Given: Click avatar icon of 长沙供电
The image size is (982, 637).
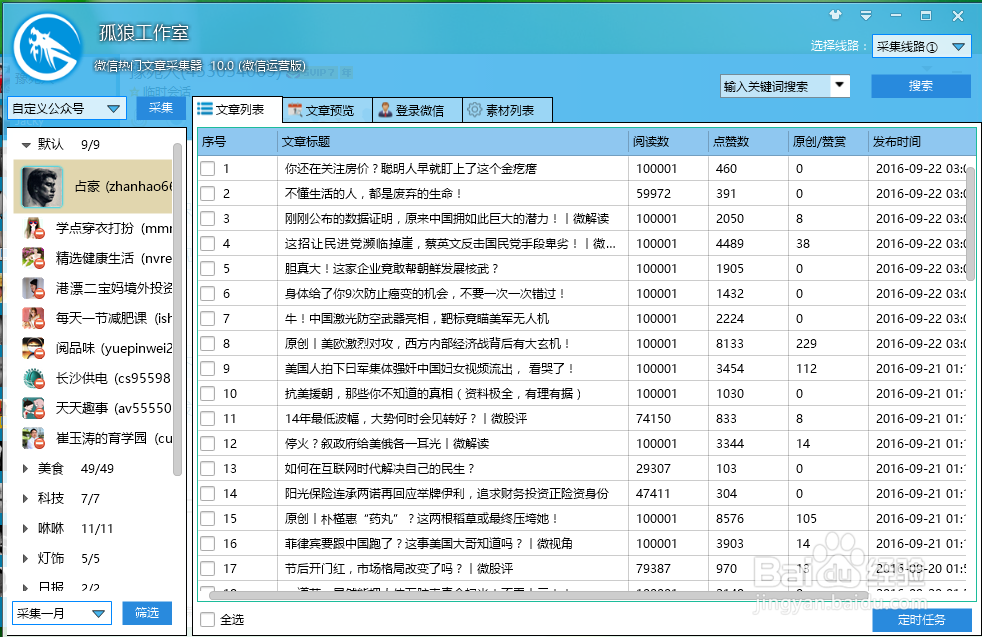Looking at the screenshot, I should tap(33, 378).
